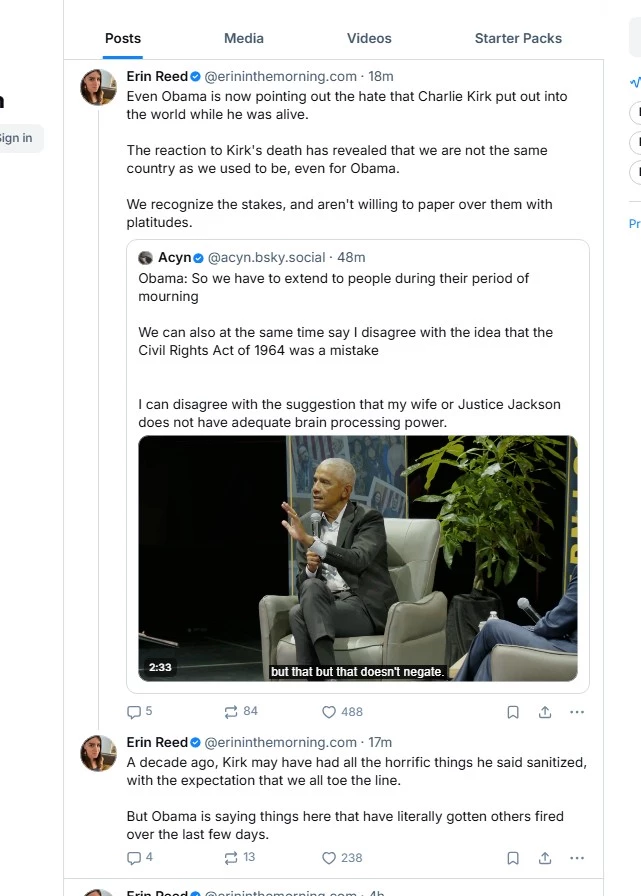Go to the Starter Packs tab
The width and height of the screenshot is (641, 896).
coord(518,38)
